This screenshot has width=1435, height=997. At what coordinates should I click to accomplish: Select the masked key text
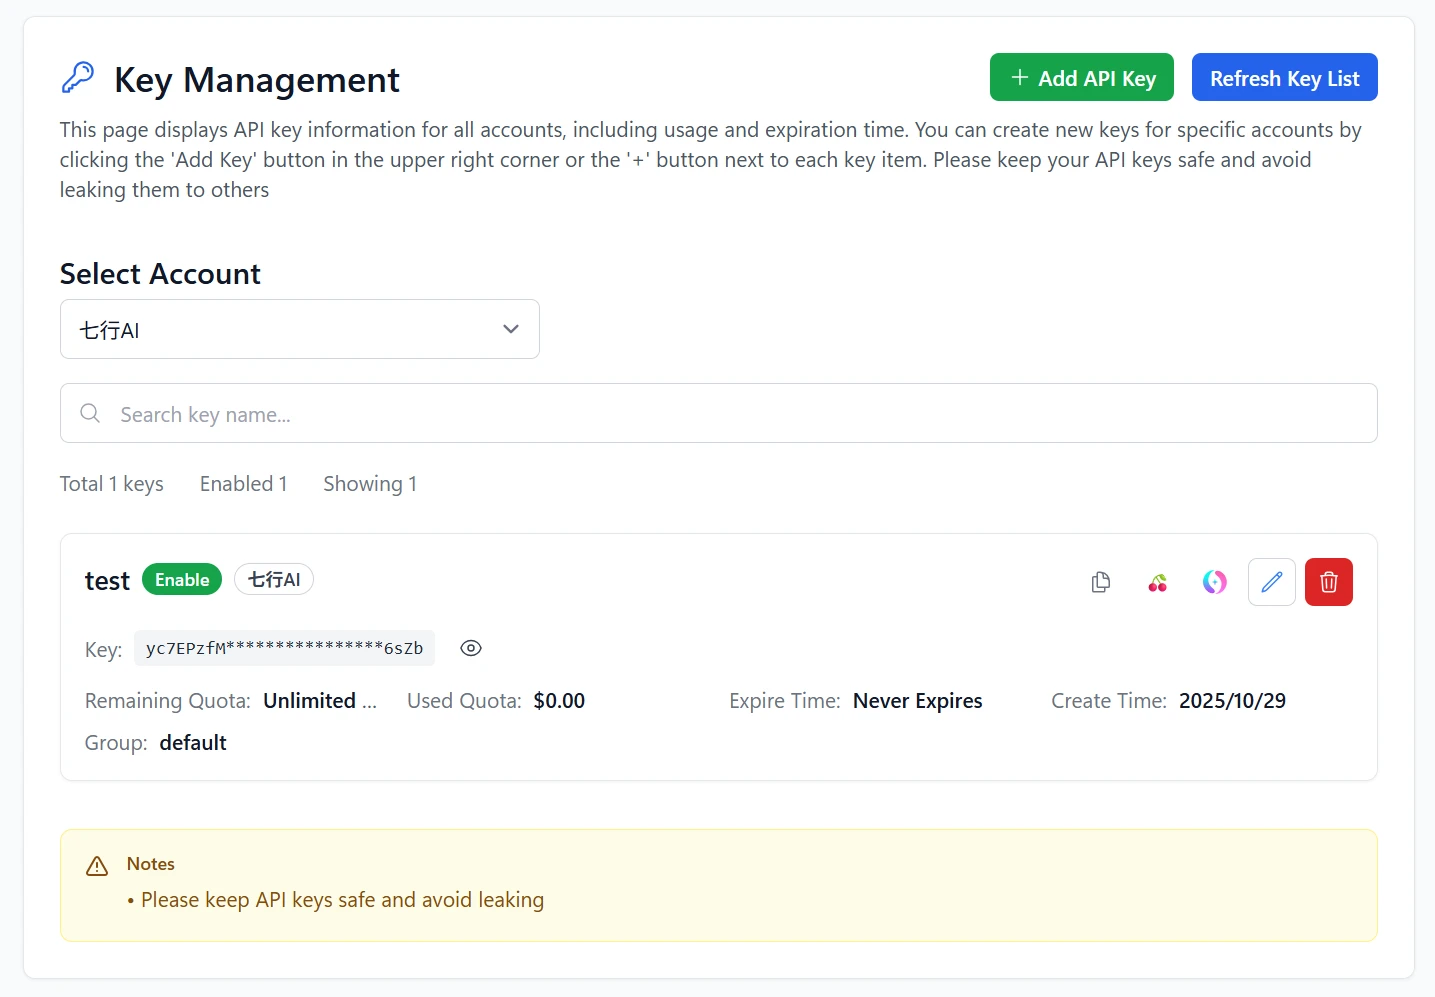point(285,648)
